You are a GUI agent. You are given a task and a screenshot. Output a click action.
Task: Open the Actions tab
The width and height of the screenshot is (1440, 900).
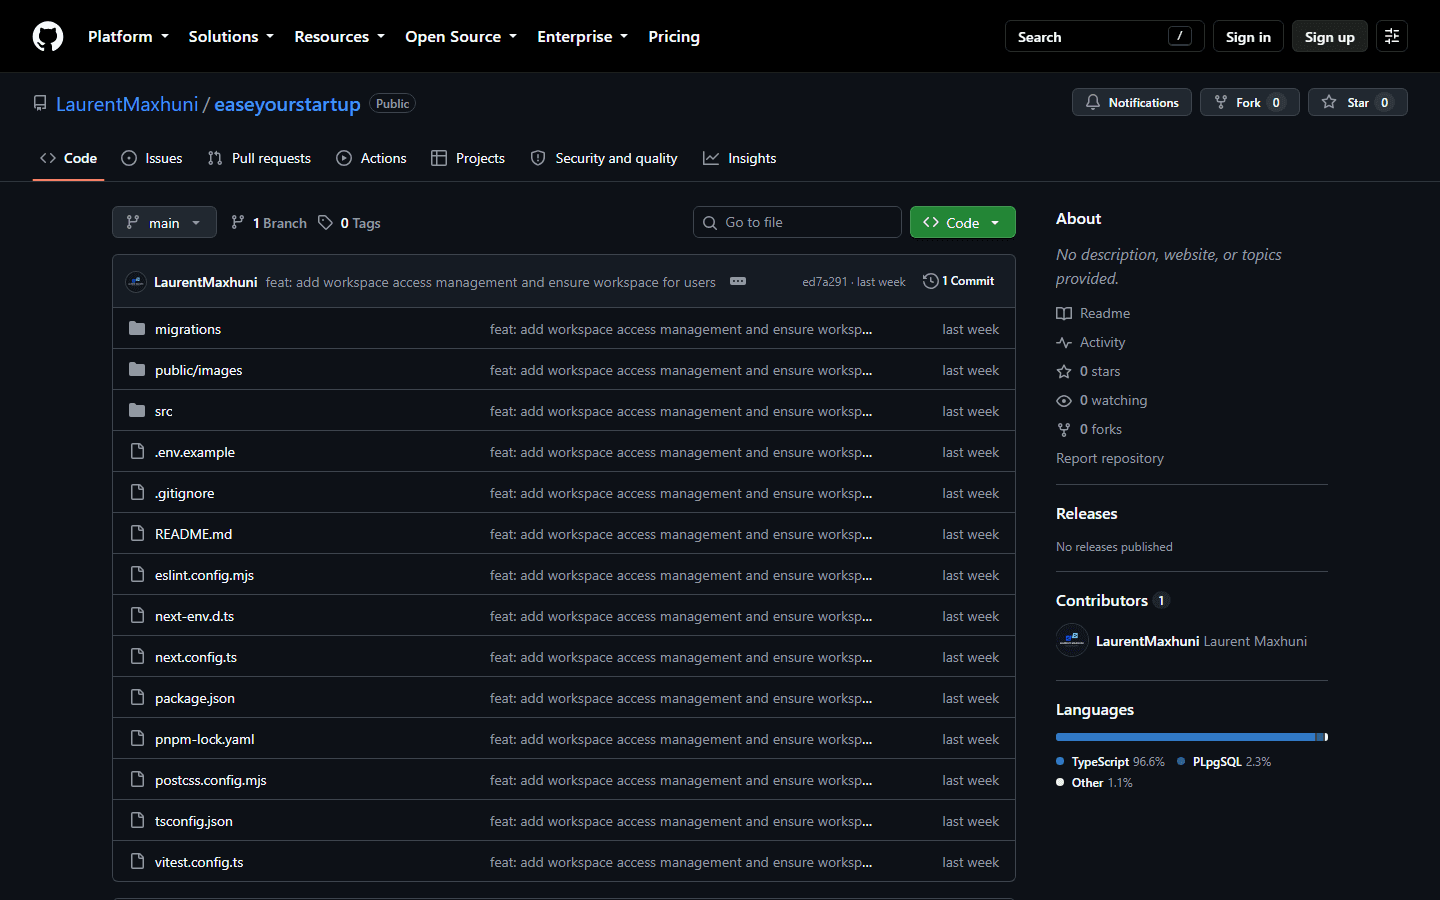[x=372, y=158]
